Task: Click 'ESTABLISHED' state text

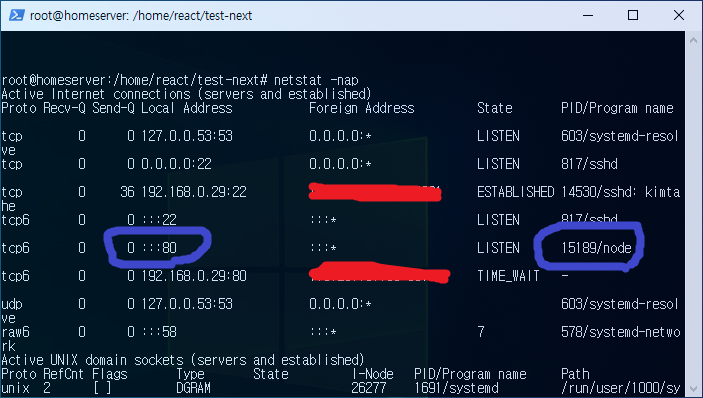Action: pyautogui.click(x=516, y=192)
